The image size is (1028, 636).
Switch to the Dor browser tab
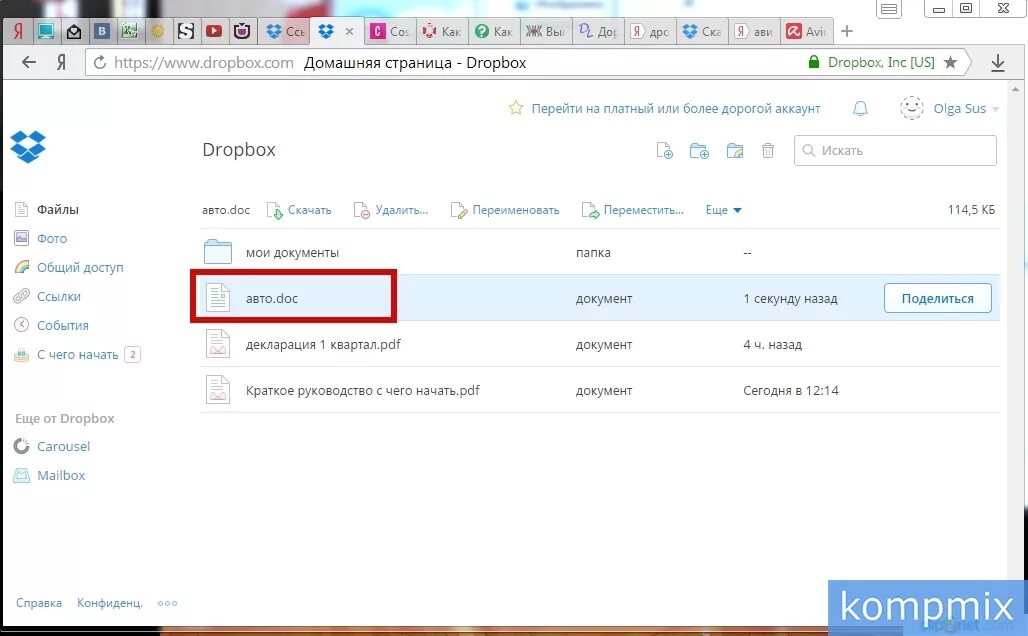point(599,31)
